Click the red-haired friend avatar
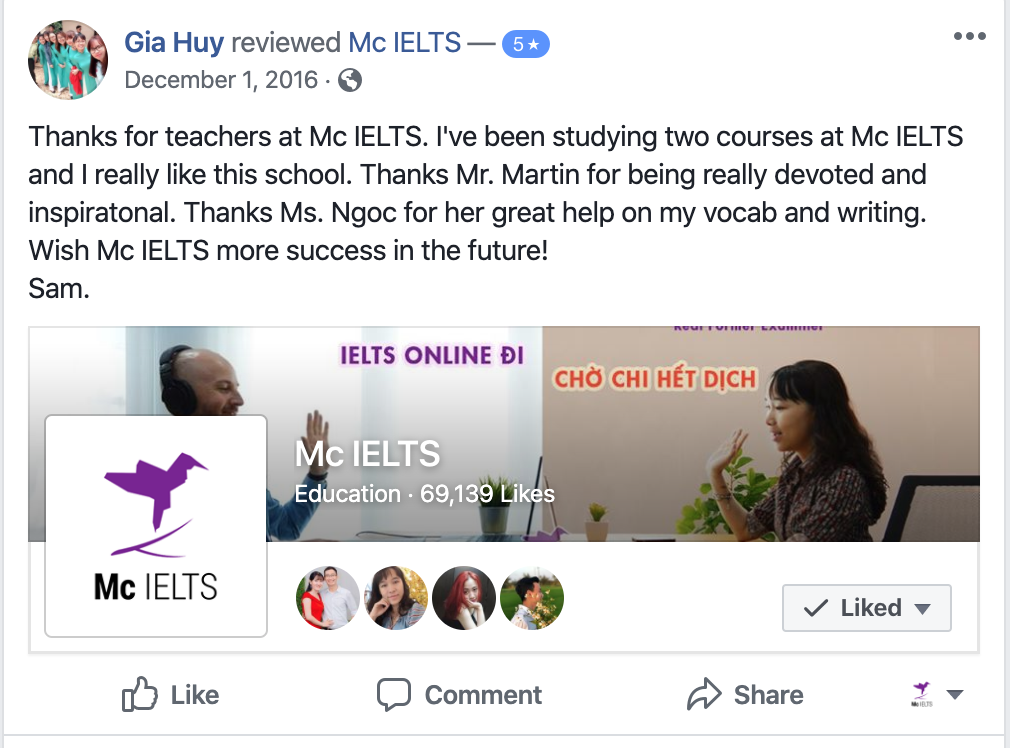 pyautogui.click(x=464, y=598)
